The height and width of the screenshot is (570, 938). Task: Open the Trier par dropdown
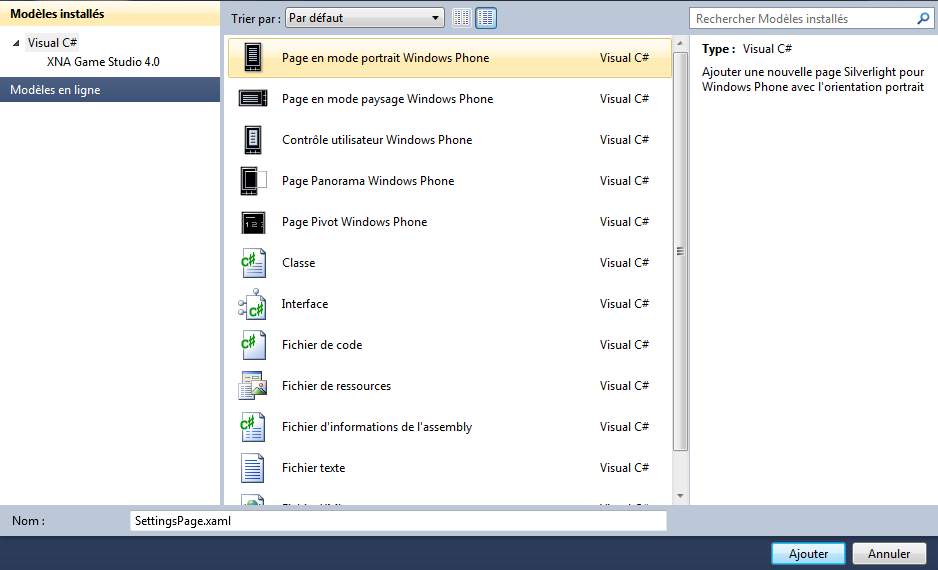[x=365, y=18]
